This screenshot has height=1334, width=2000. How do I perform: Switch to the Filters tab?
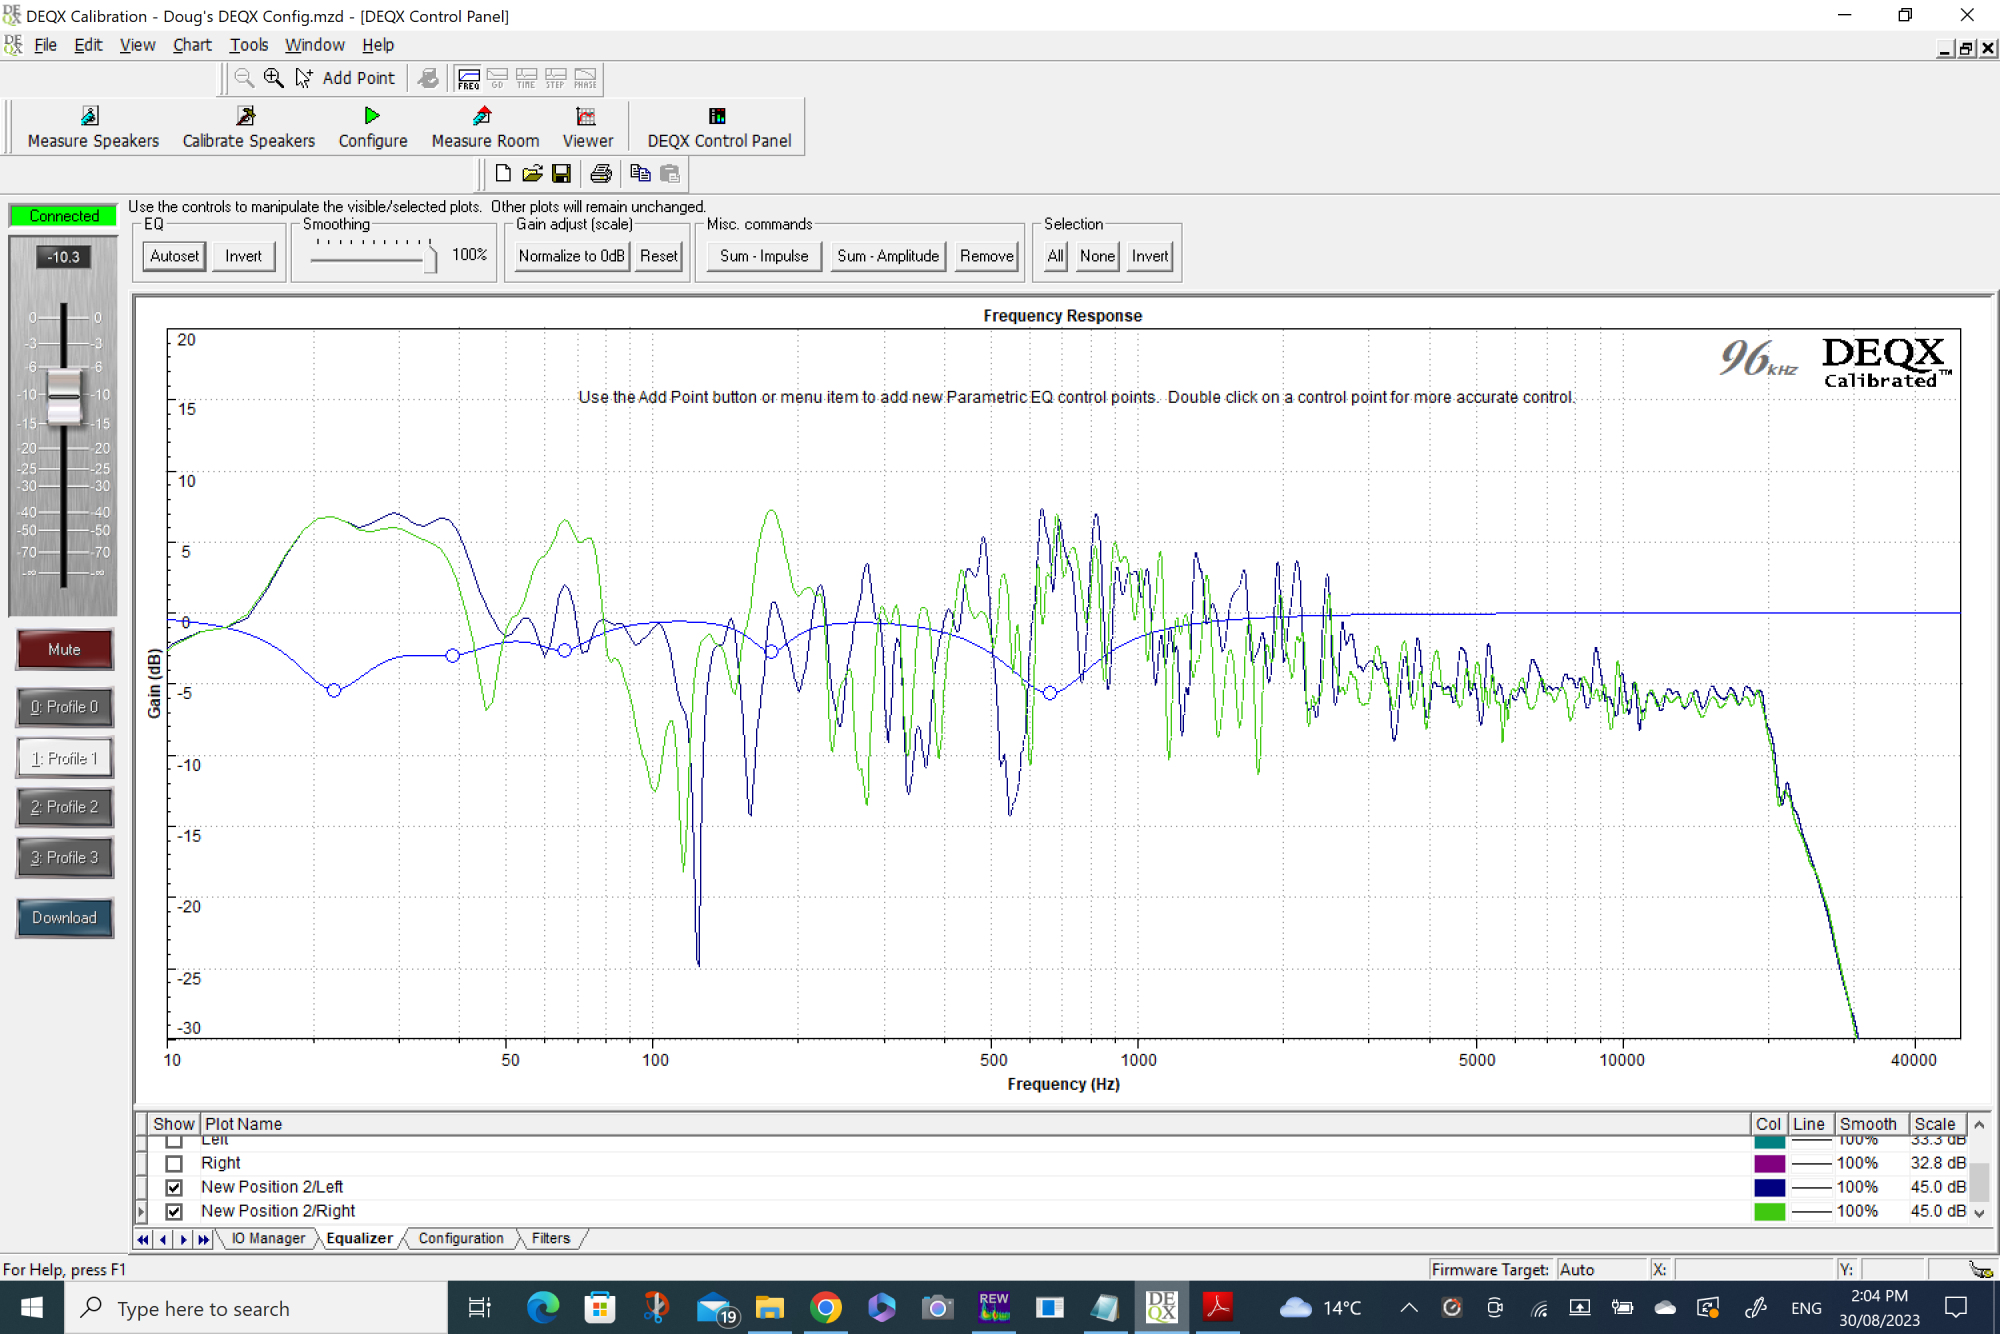tap(551, 1238)
